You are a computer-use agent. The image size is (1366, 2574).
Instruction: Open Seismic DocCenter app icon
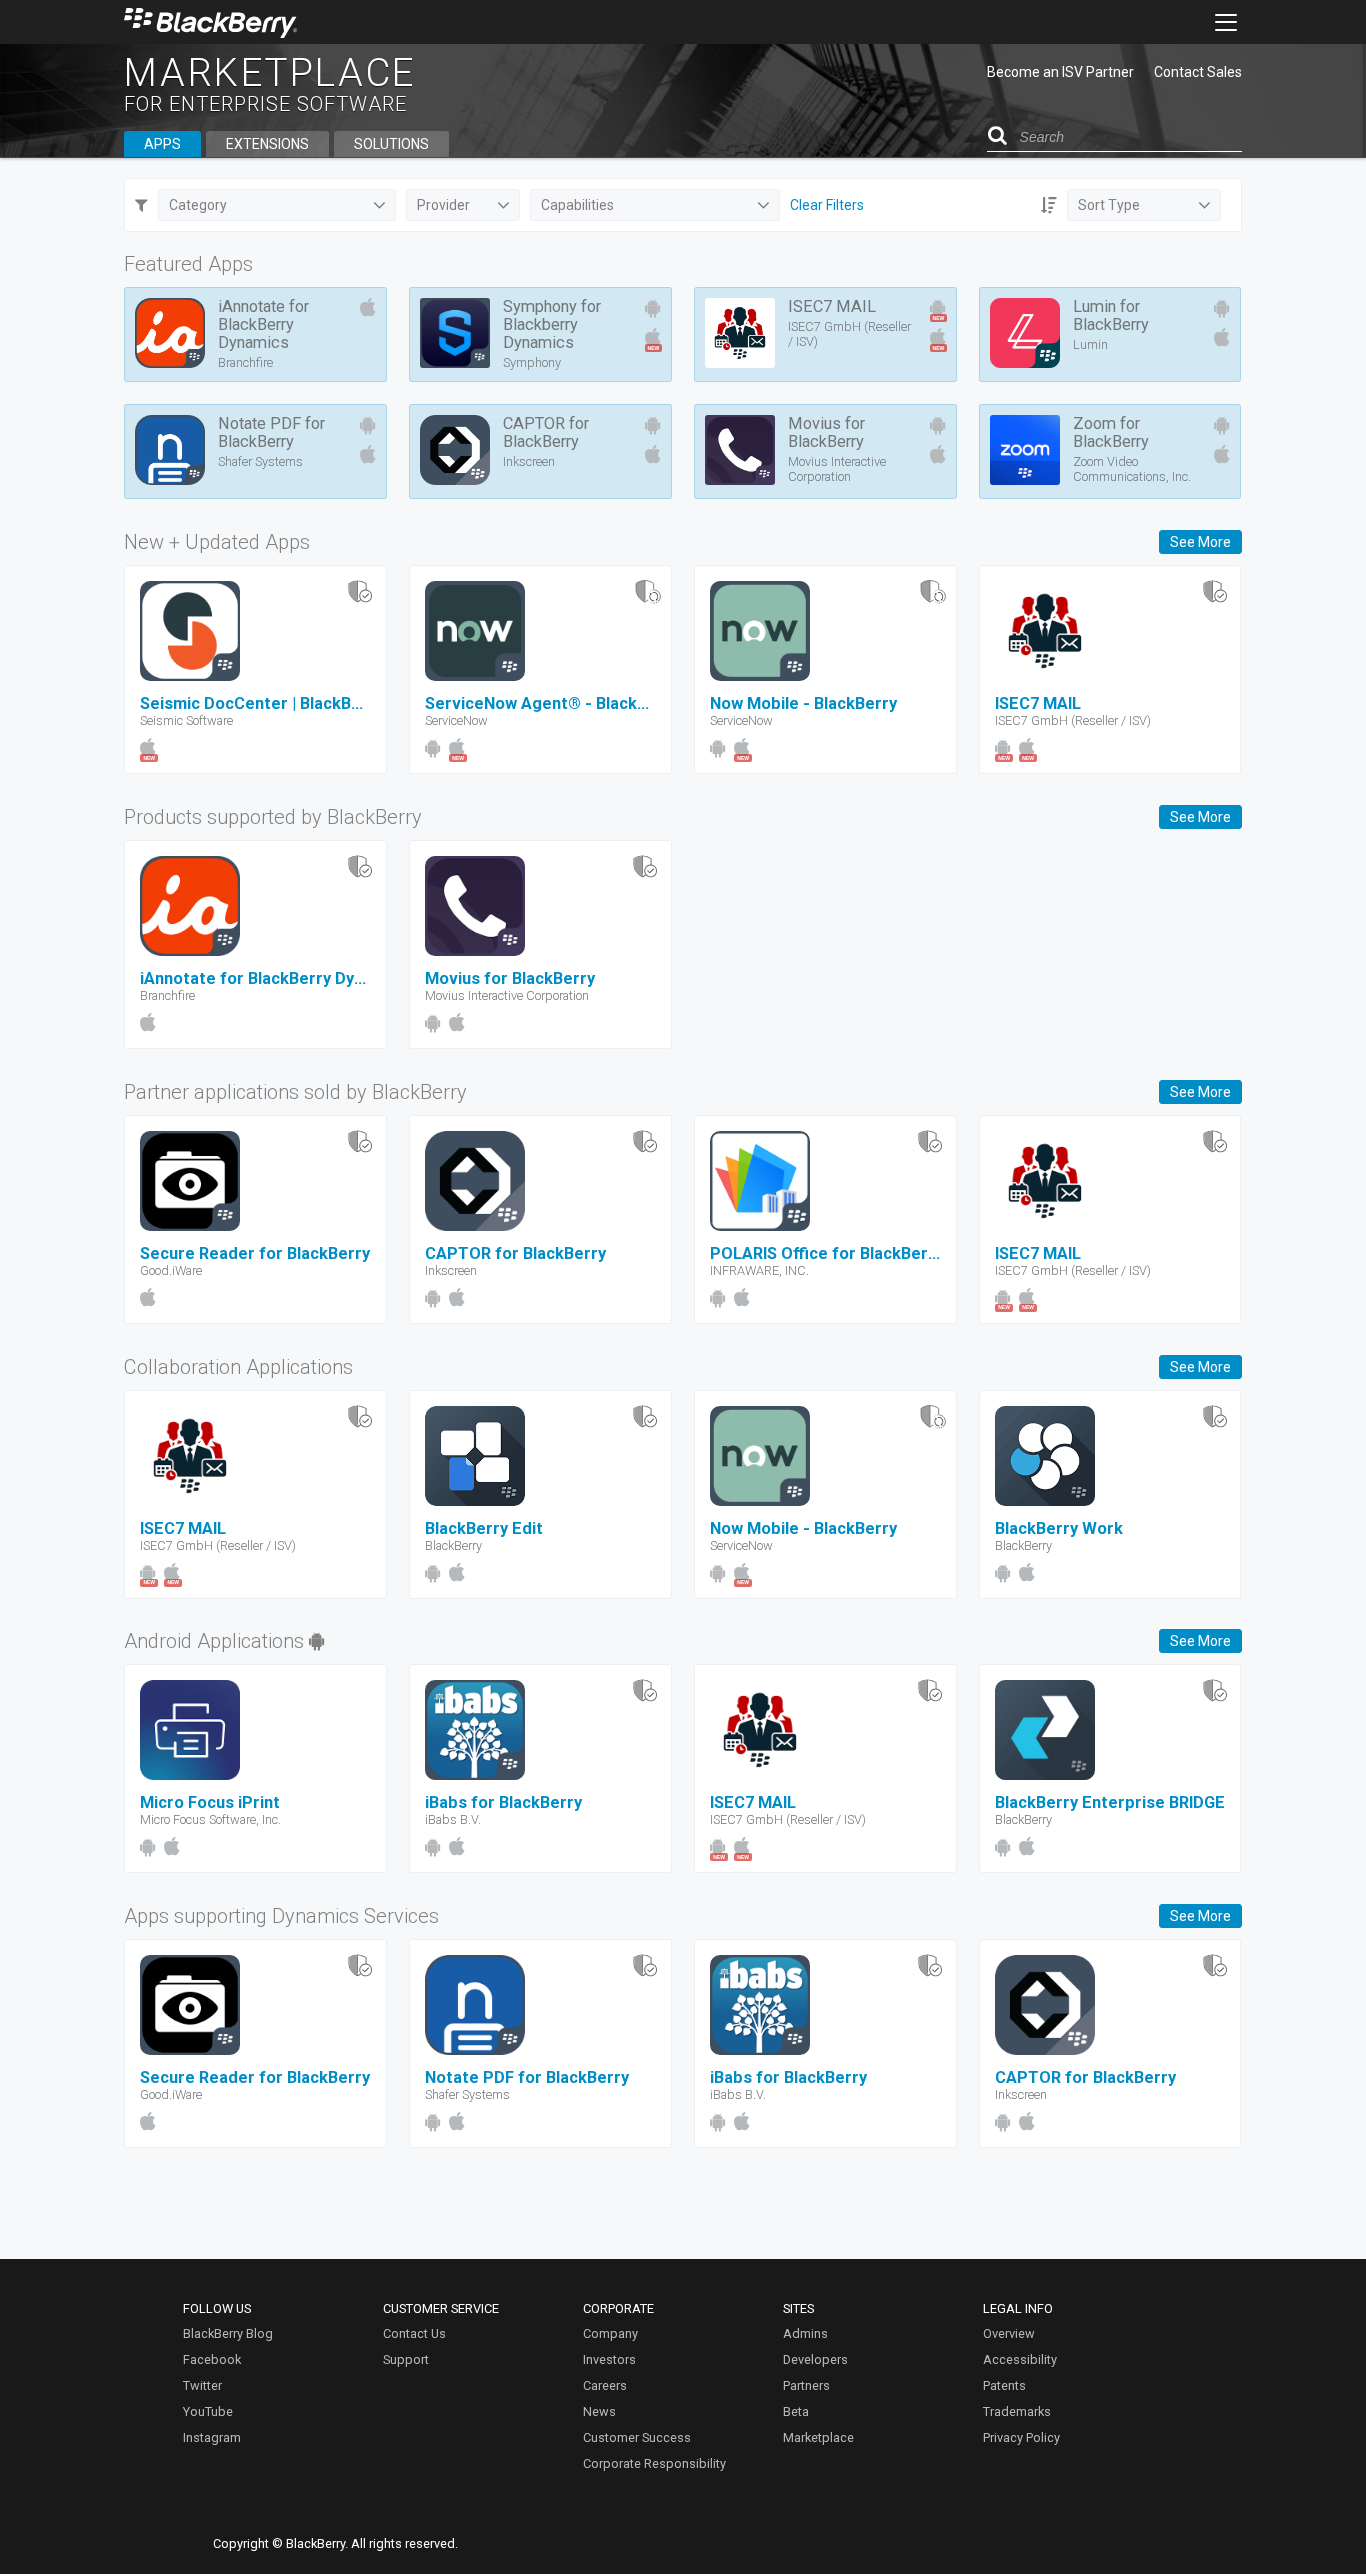tap(190, 631)
